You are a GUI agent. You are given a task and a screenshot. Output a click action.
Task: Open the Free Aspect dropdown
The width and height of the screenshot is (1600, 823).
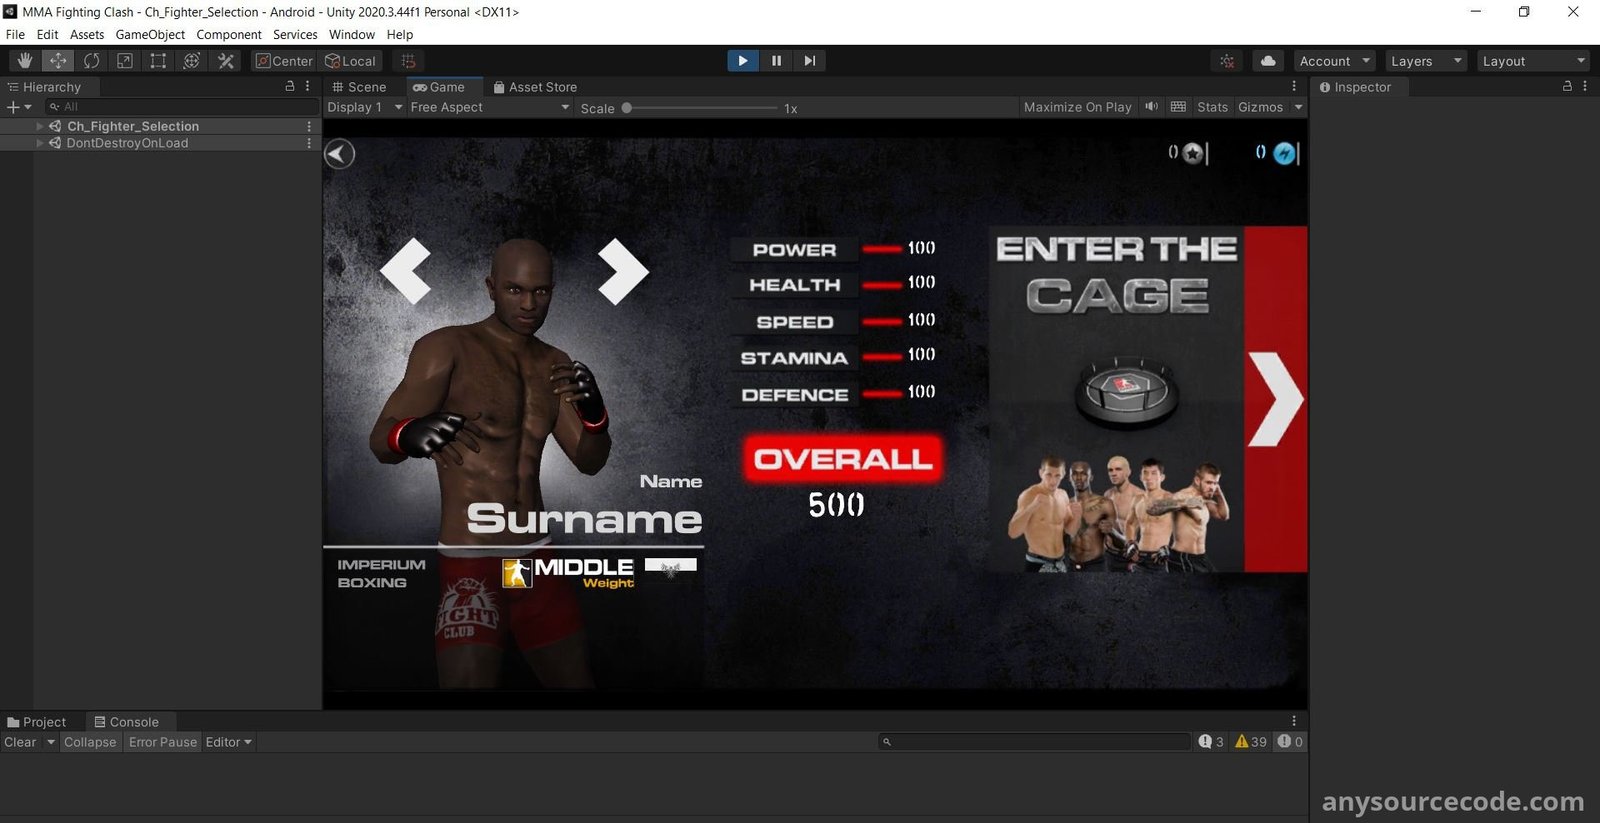click(x=489, y=107)
